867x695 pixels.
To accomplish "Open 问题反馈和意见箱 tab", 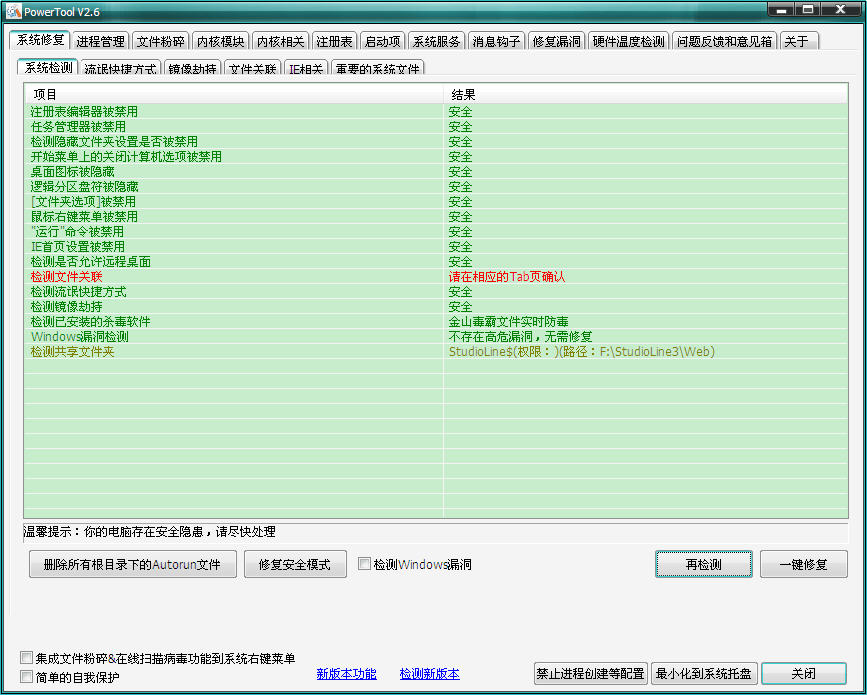I will point(724,41).
